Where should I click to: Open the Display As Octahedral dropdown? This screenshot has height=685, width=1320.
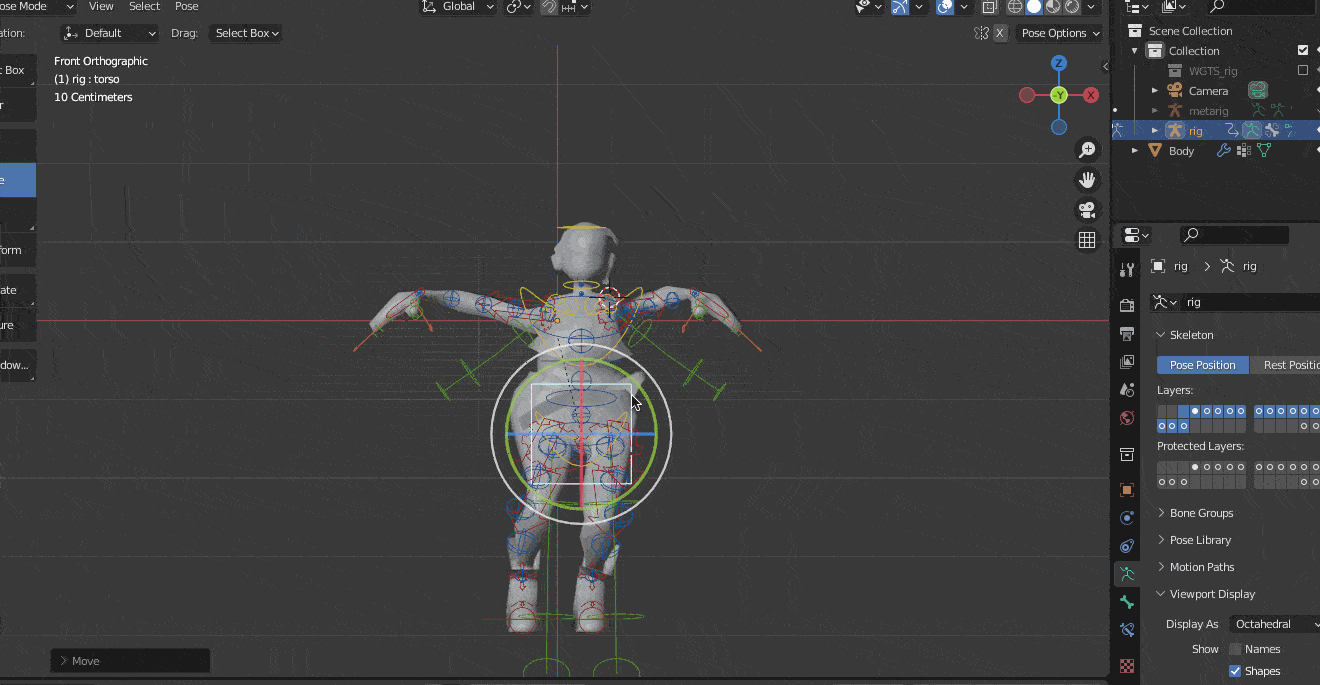(1275, 623)
